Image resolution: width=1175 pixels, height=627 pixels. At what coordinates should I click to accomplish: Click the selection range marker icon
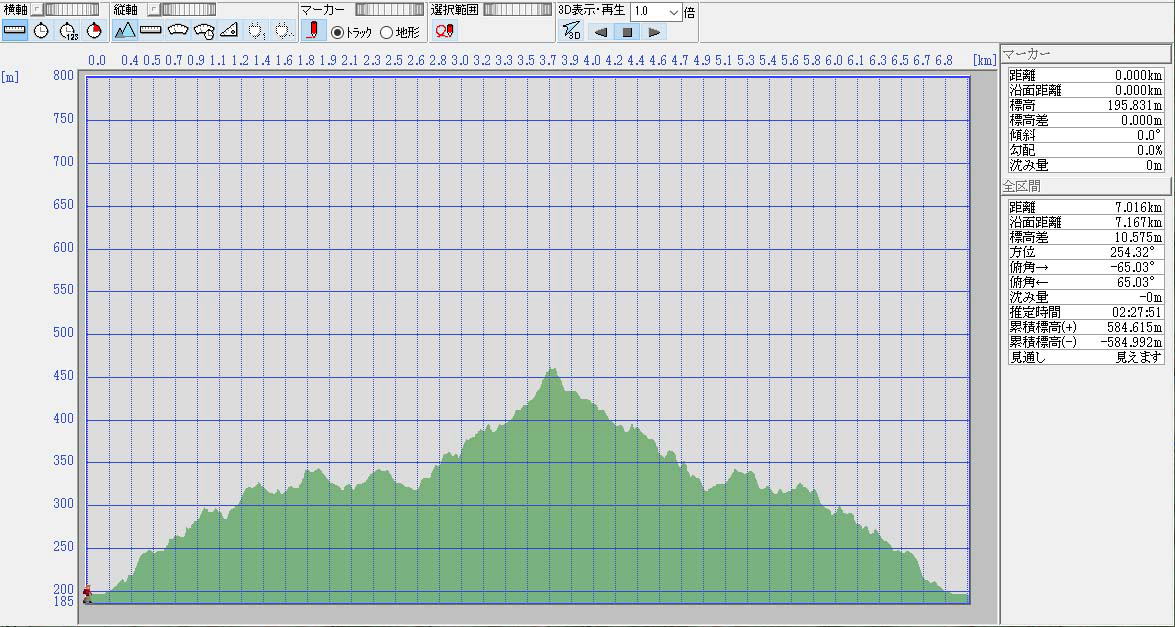tap(444, 30)
